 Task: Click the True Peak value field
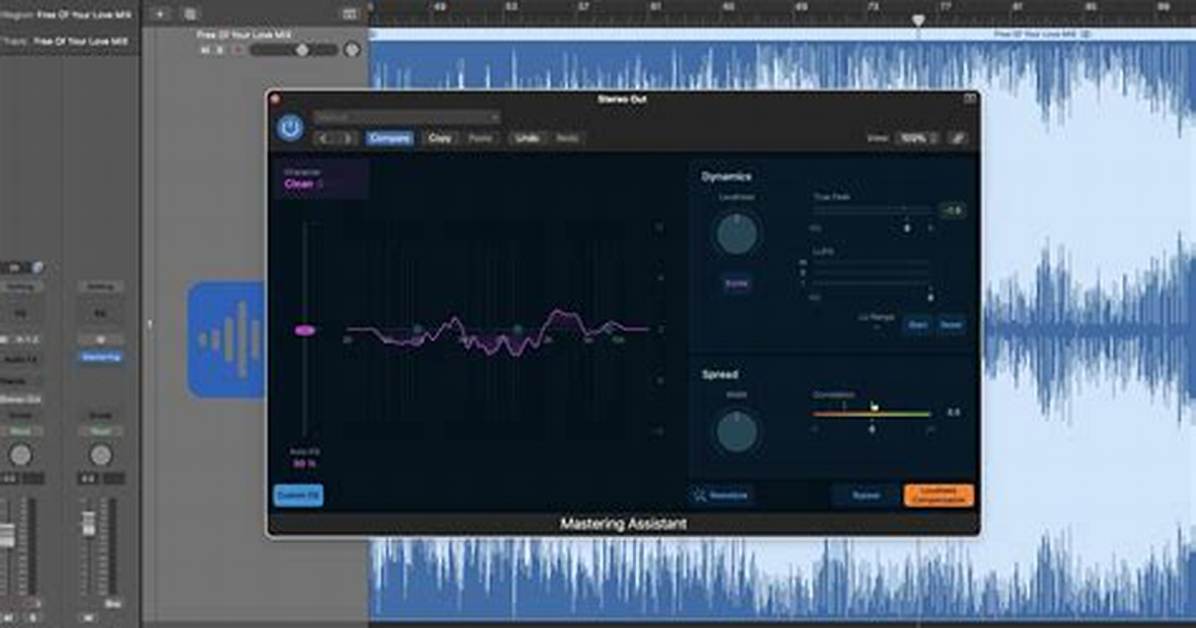coord(953,211)
